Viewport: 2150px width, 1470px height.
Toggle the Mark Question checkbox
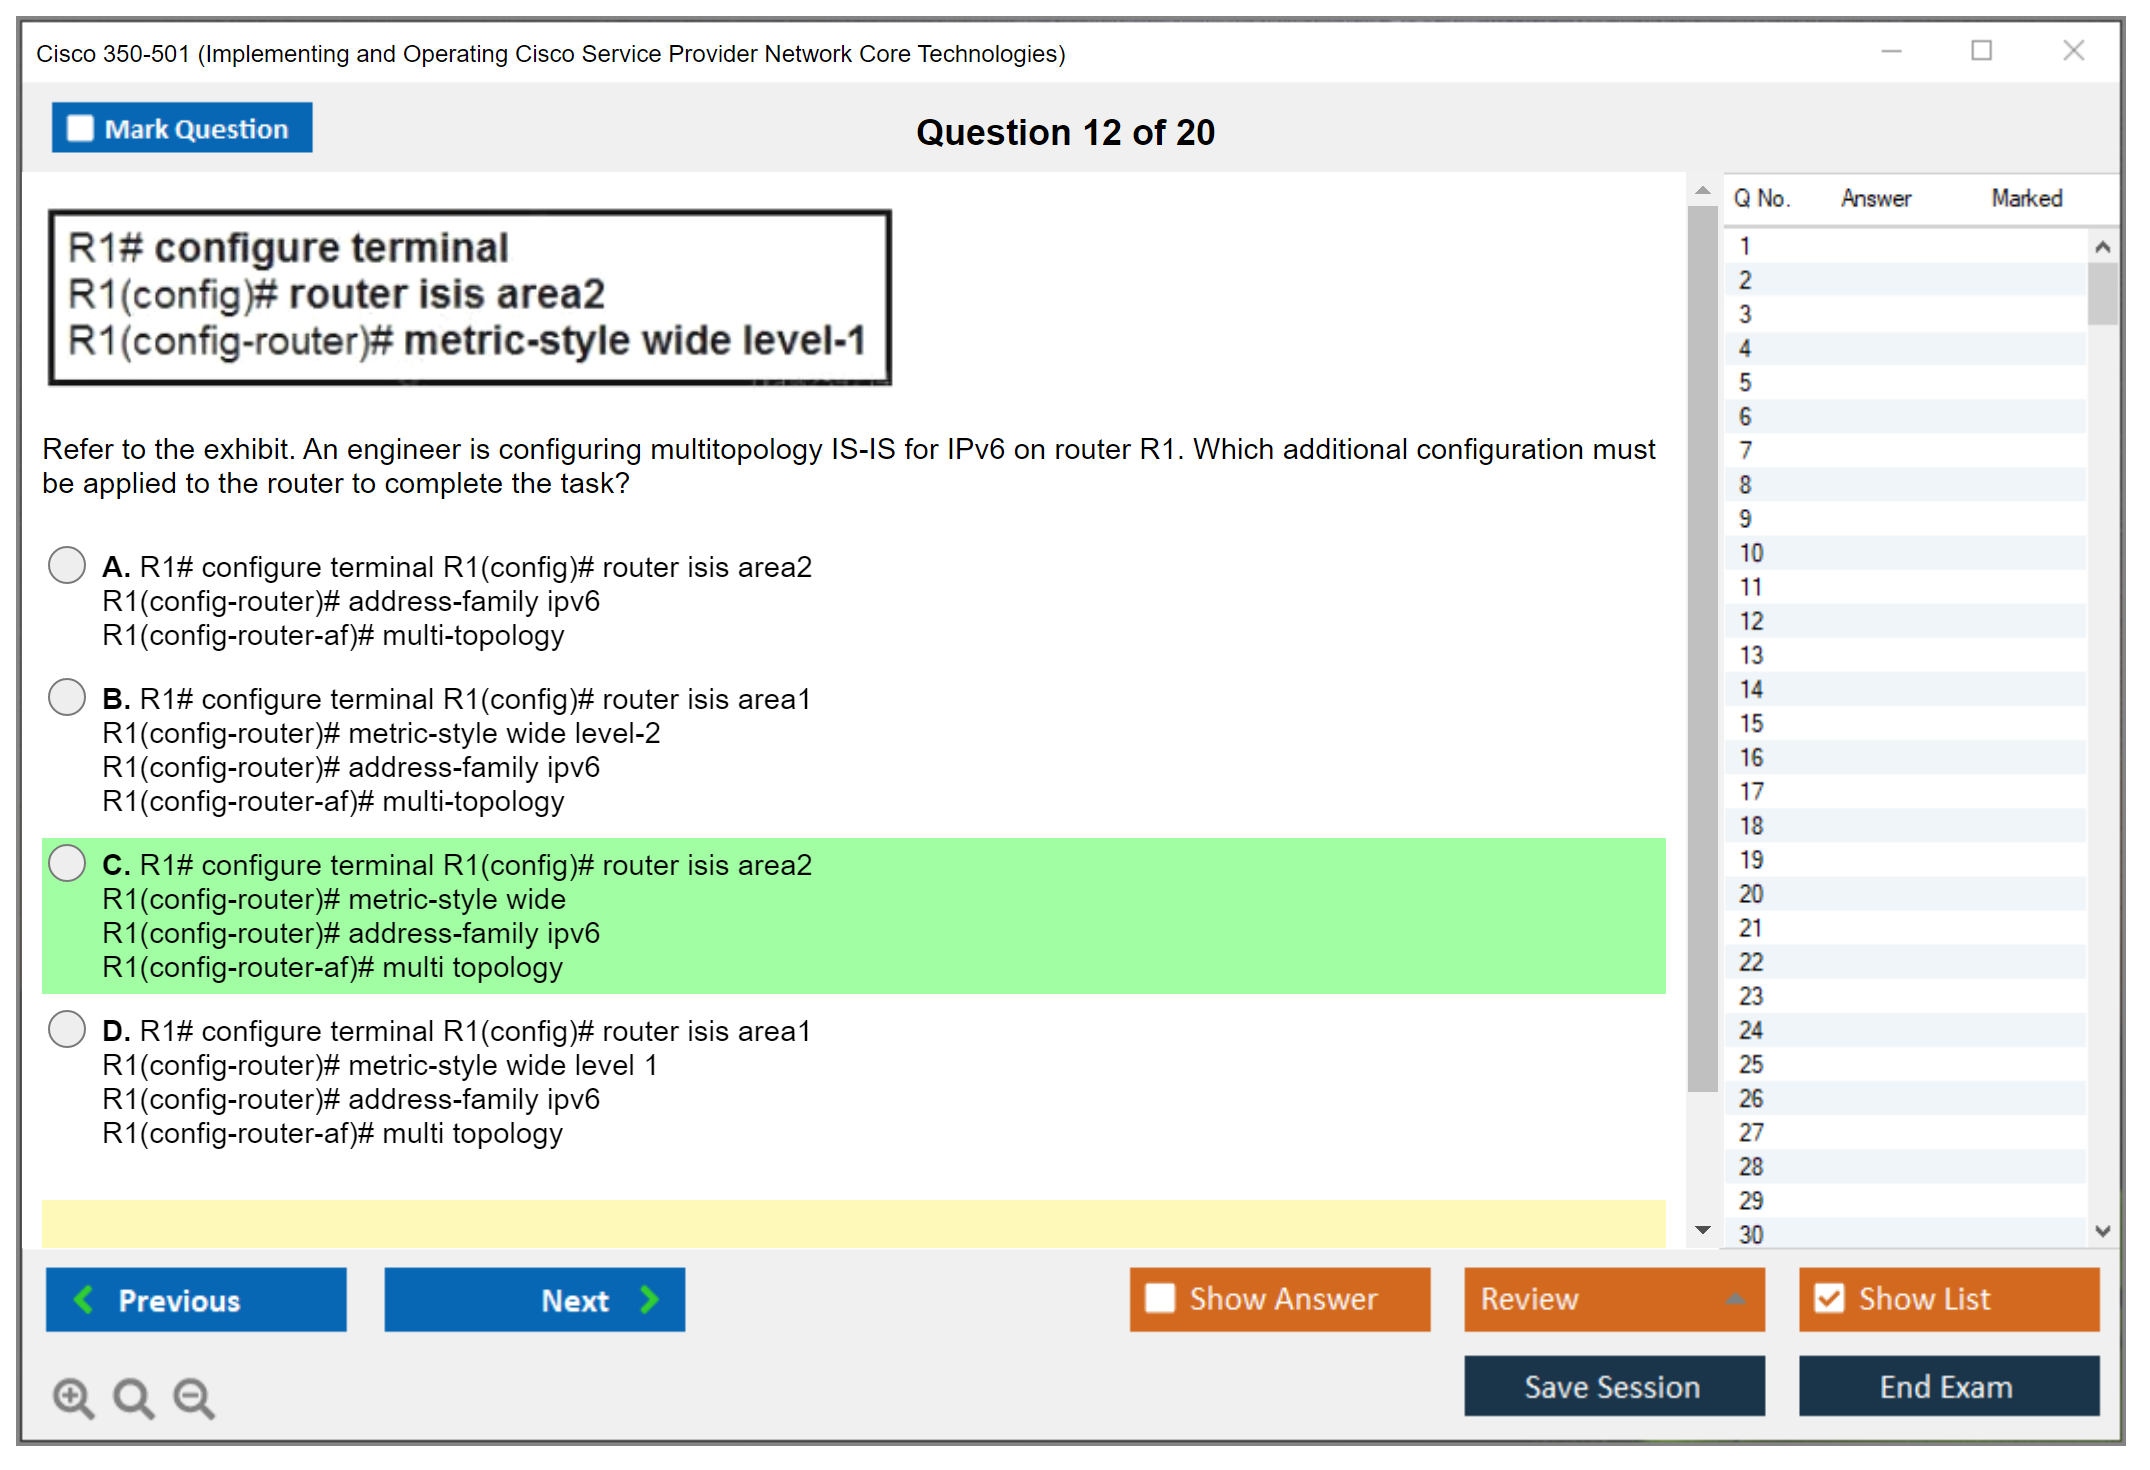pos(80,129)
